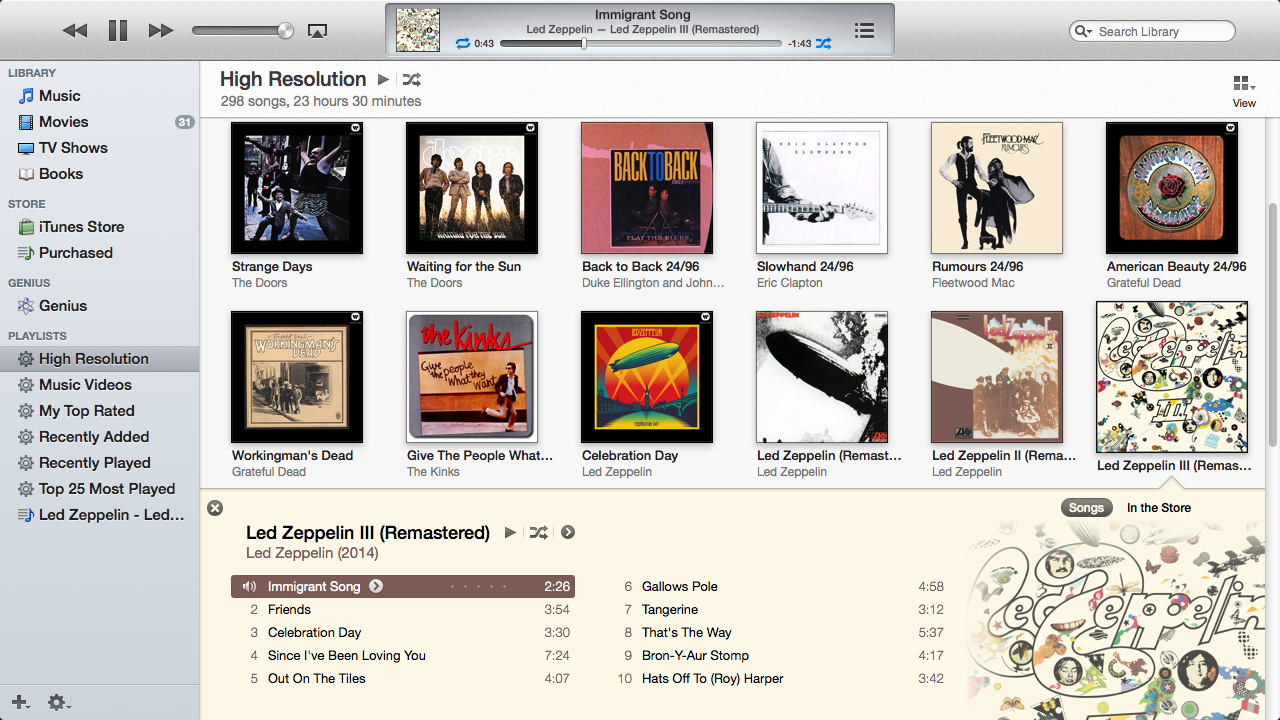Switch to the In the Store tab
This screenshot has width=1280, height=720.
tap(1158, 508)
